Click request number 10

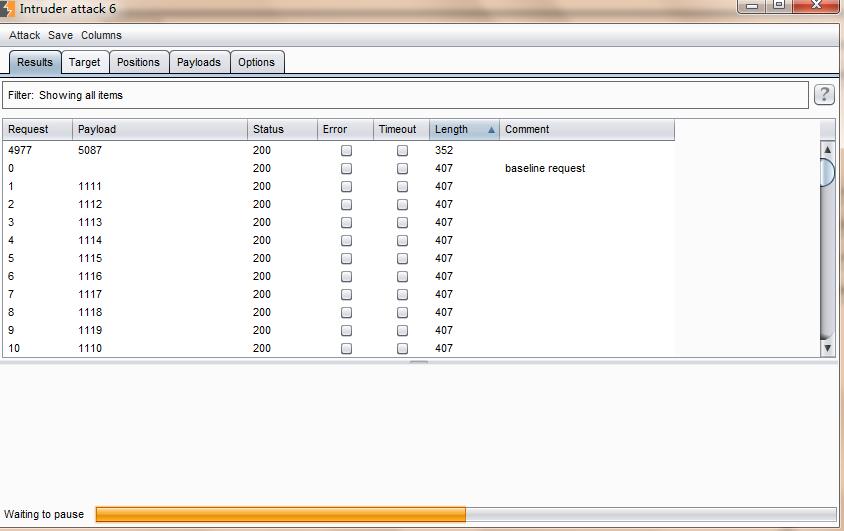pyautogui.click(x=14, y=348)
